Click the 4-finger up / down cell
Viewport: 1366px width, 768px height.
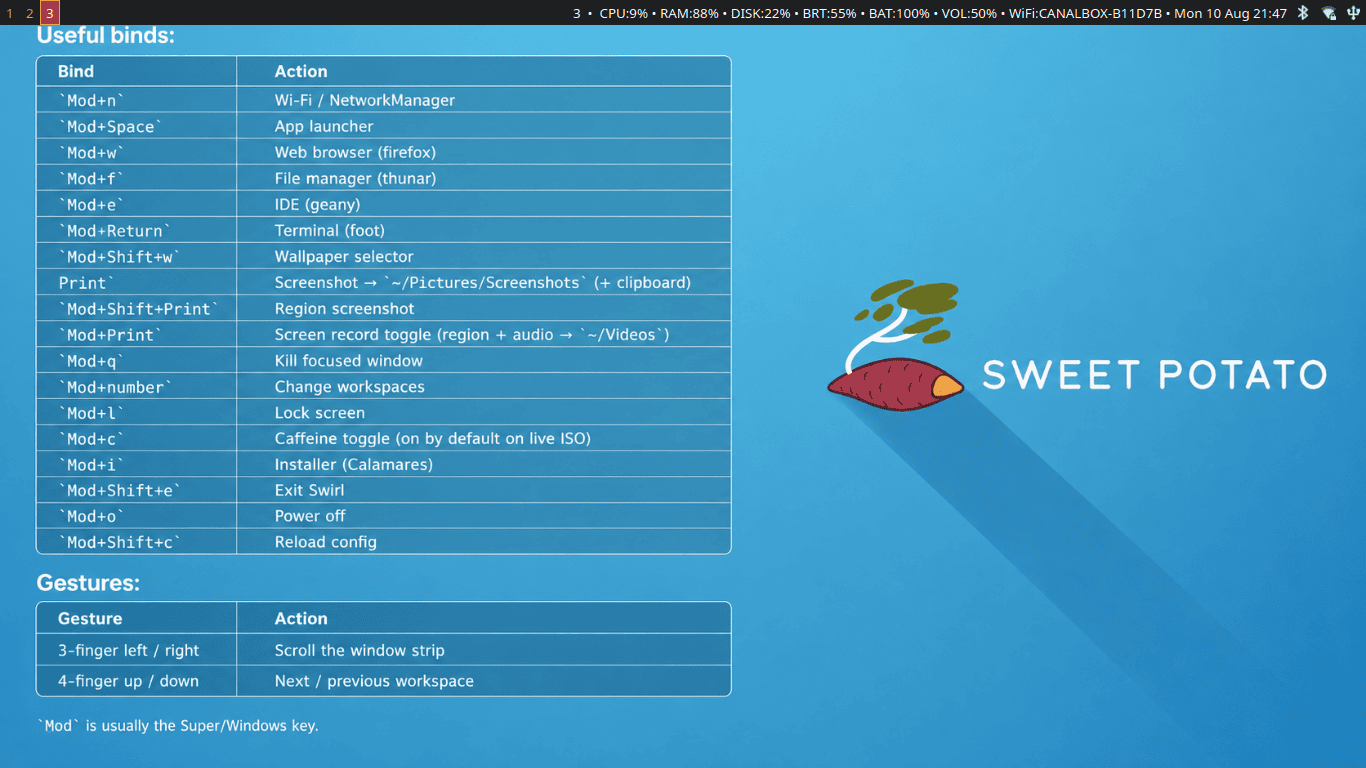point(136,681)
